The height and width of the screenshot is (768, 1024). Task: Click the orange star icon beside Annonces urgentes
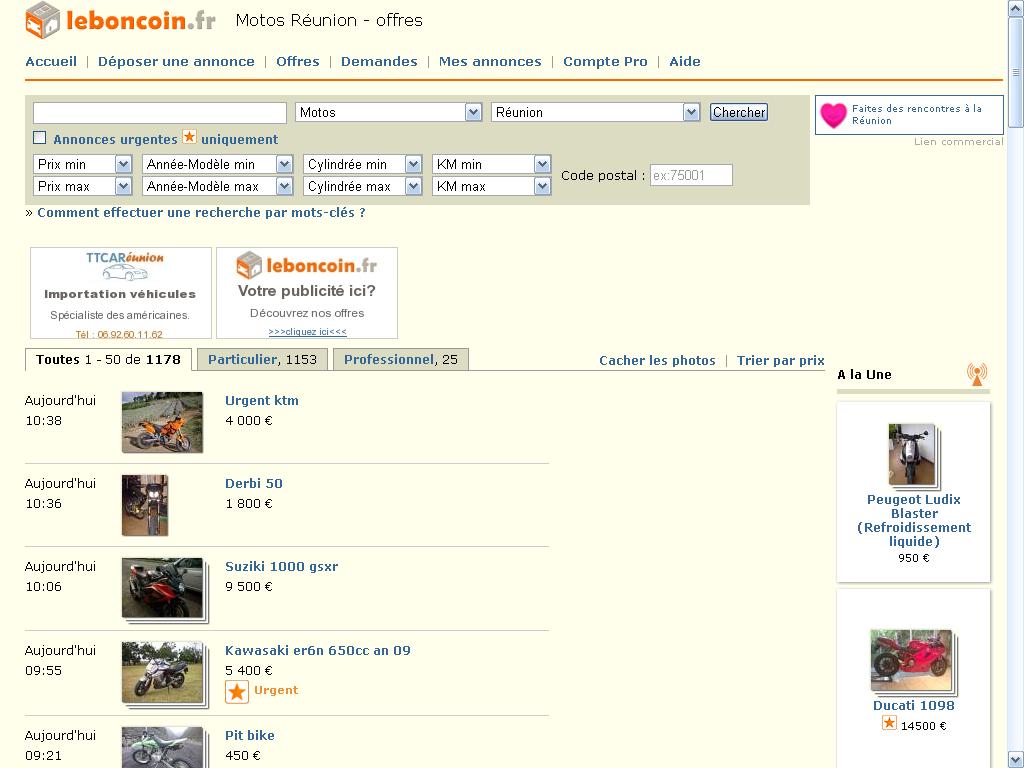pyautogui.click(x=189, y=137)
